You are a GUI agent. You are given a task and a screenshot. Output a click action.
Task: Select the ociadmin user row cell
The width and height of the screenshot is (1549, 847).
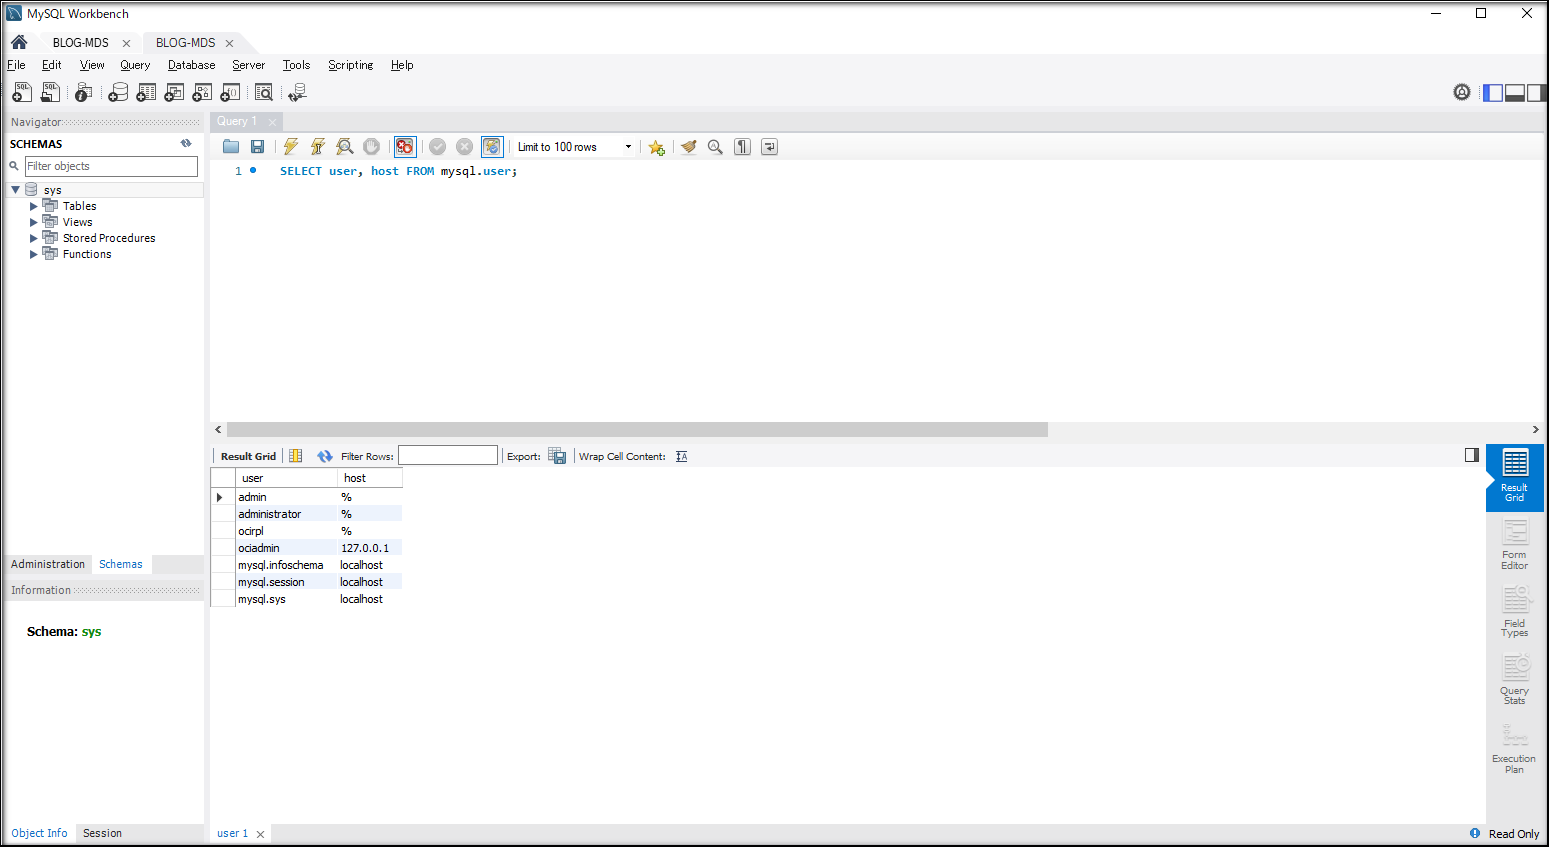click(x=287, y=548)
